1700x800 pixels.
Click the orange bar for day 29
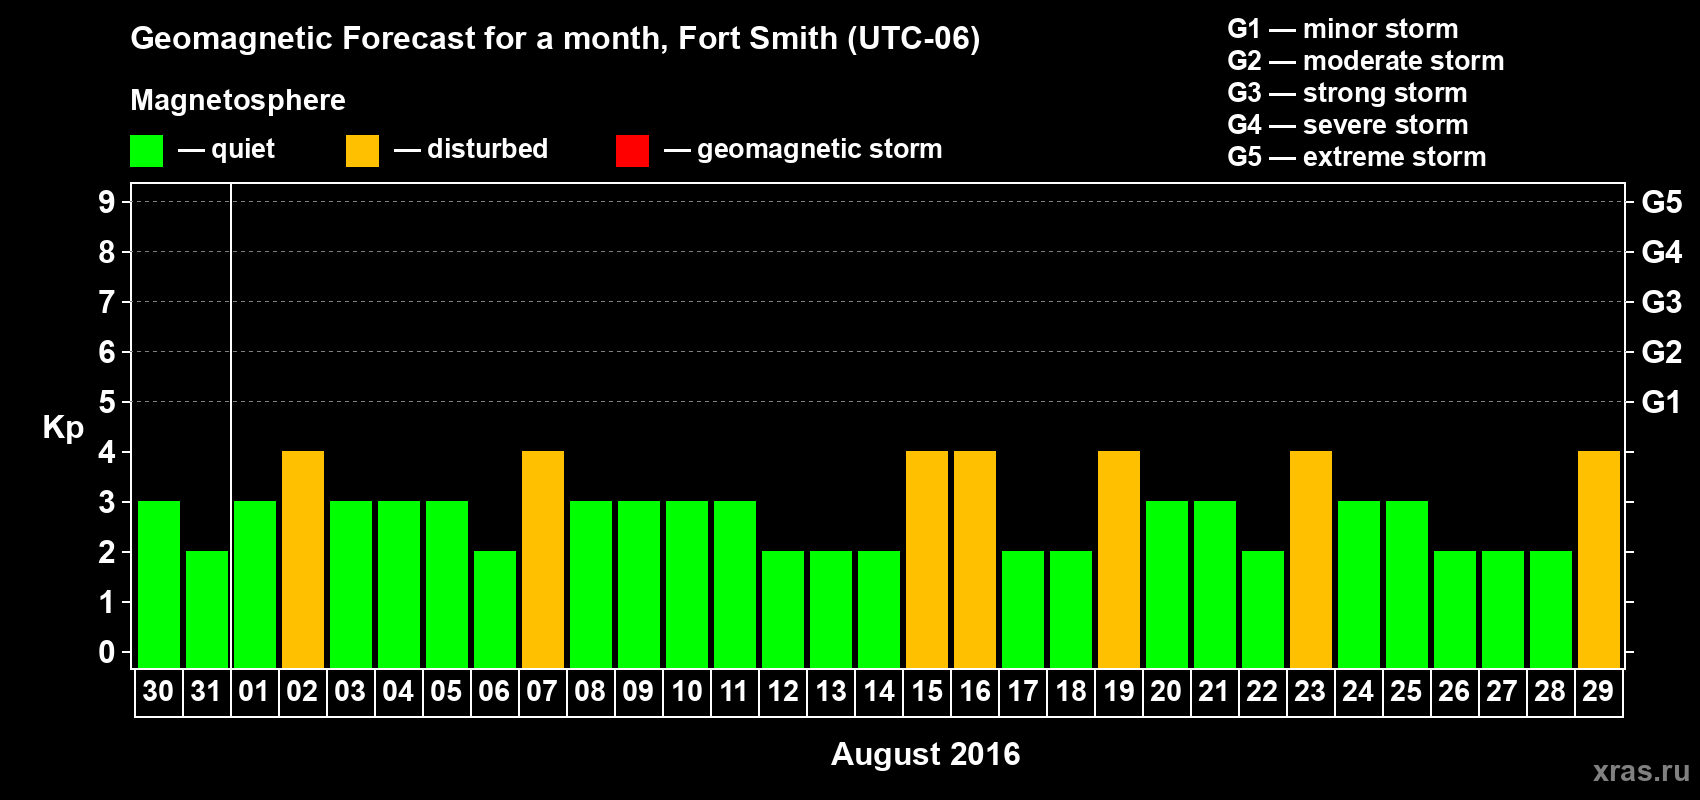[x=1599, y=560]
